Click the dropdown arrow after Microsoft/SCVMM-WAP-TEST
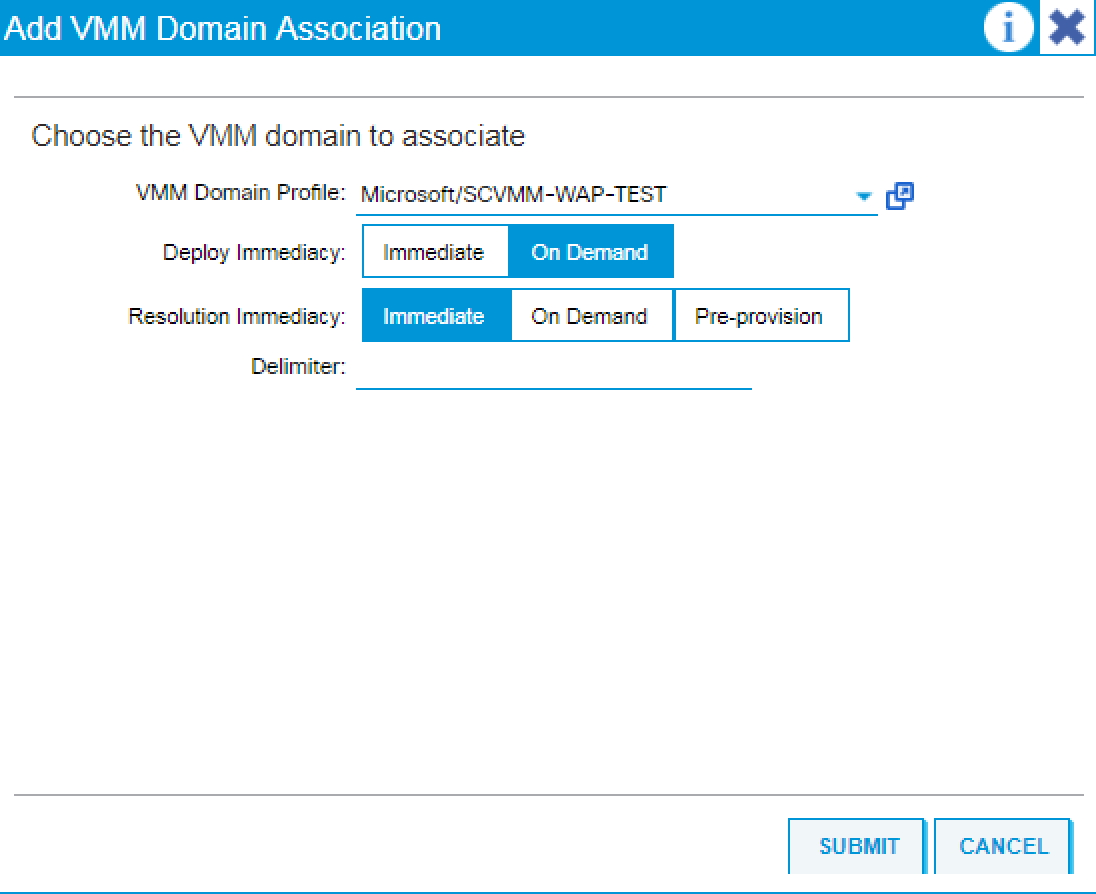 (864, 196)
